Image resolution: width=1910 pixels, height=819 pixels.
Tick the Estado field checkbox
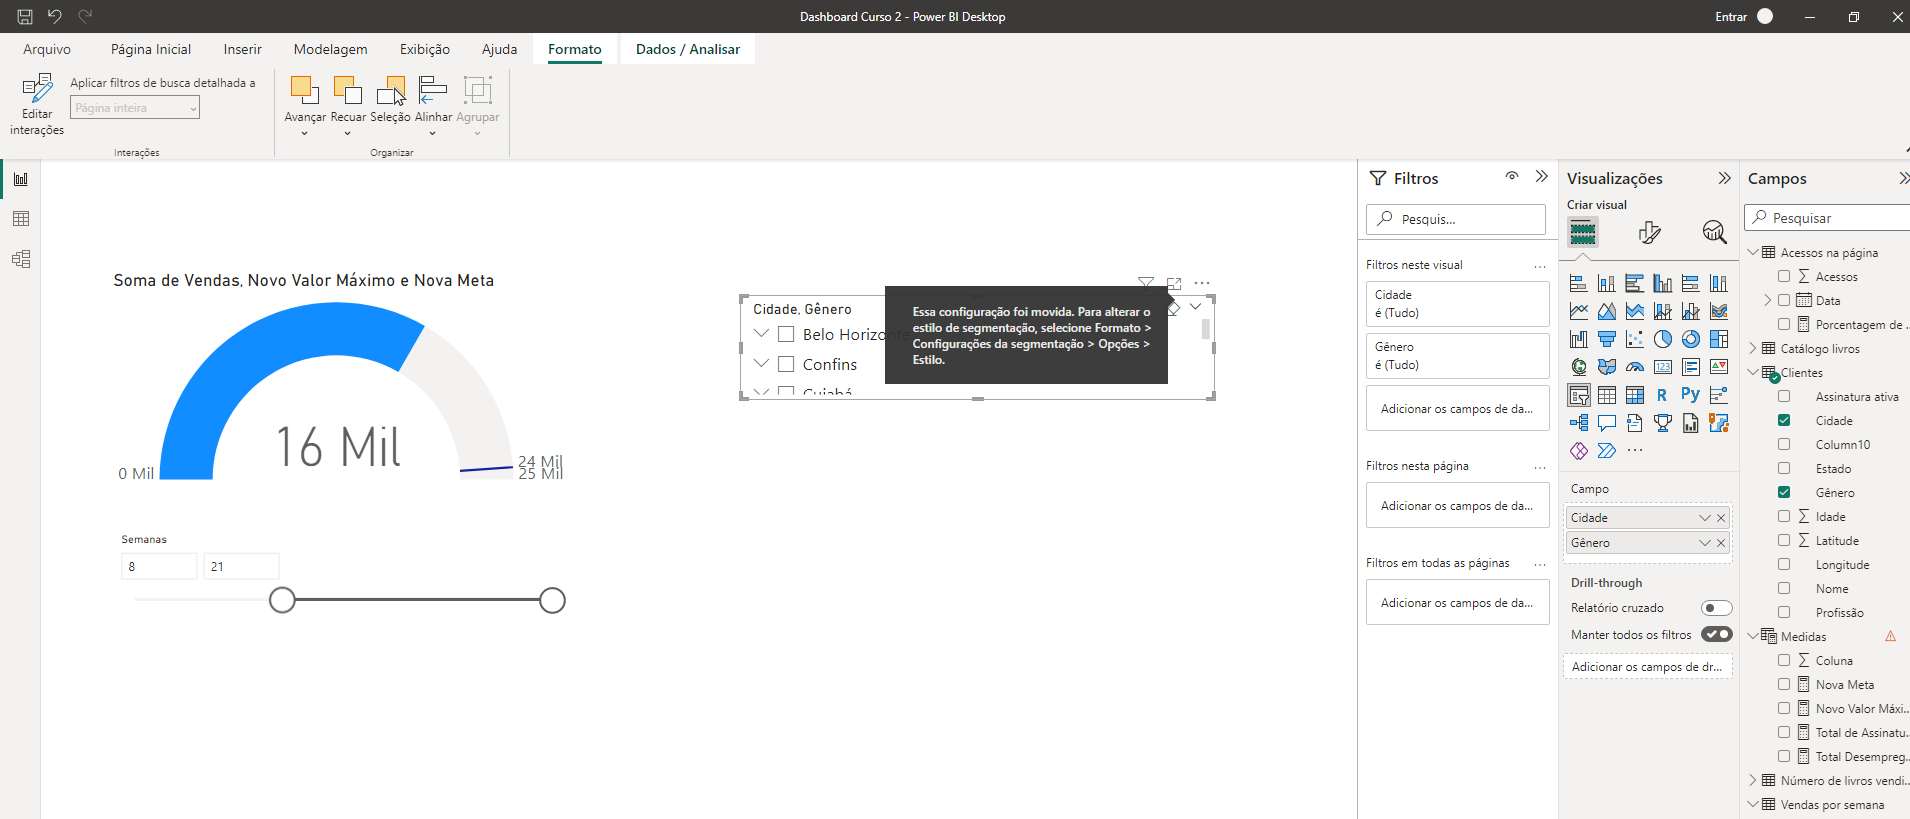1784,468
